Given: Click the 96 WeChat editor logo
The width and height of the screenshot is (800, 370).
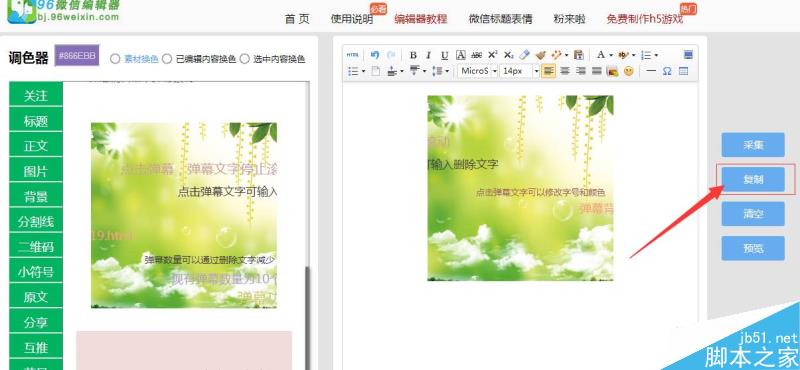Looking at the screenshot, I should pyautogui.click(x=64, y=11).
